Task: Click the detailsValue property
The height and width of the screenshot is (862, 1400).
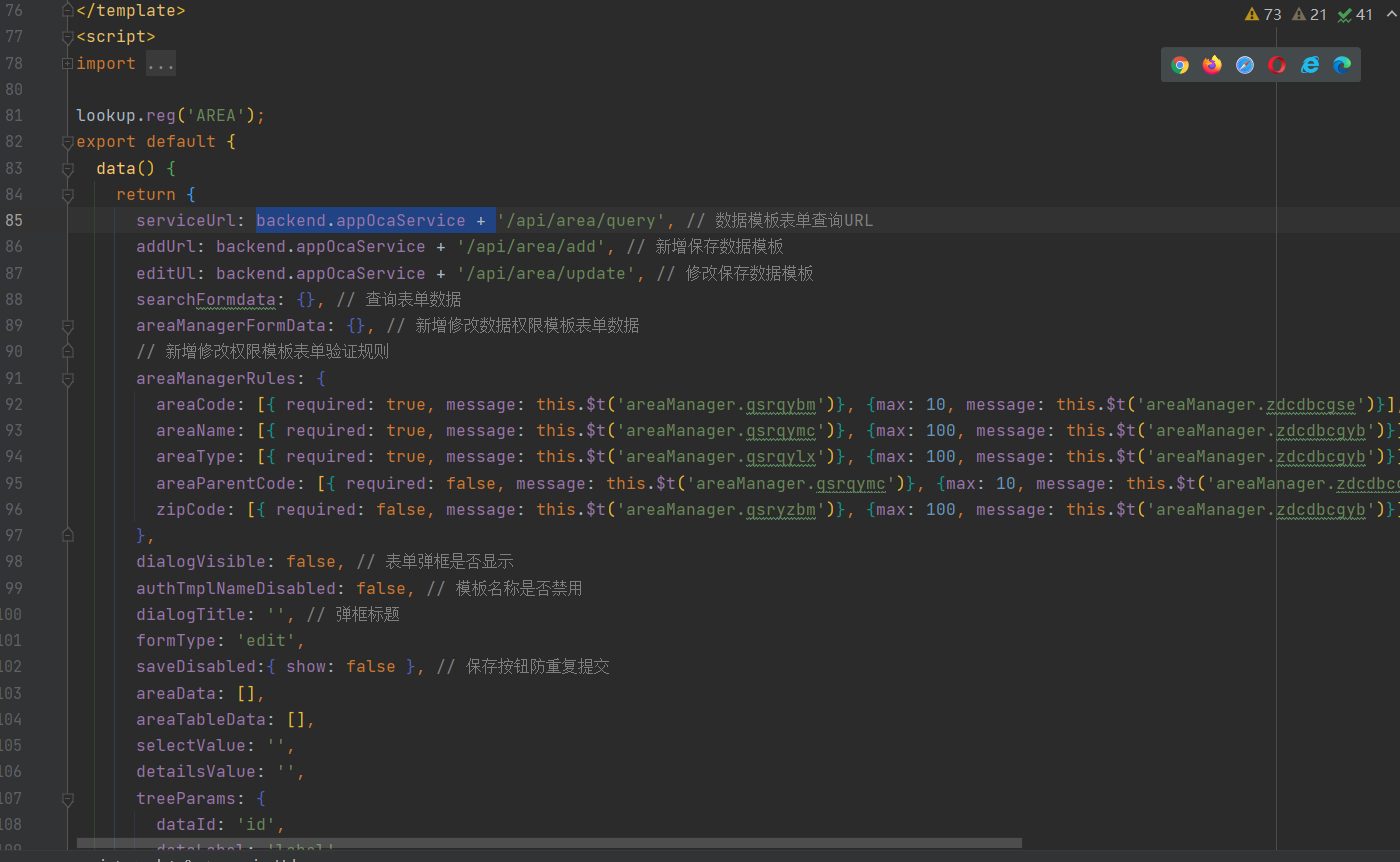Action: pyautogui.click(x=196, y=771)
